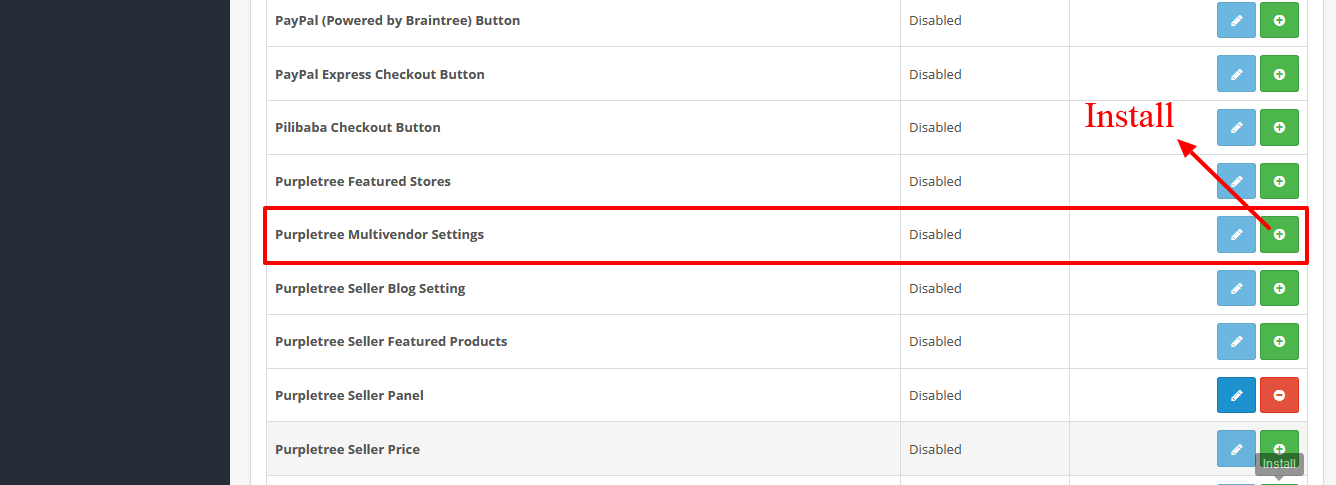Install Purpletree Featured Stores module
1336x485 pixels.
pos(1279,181)
